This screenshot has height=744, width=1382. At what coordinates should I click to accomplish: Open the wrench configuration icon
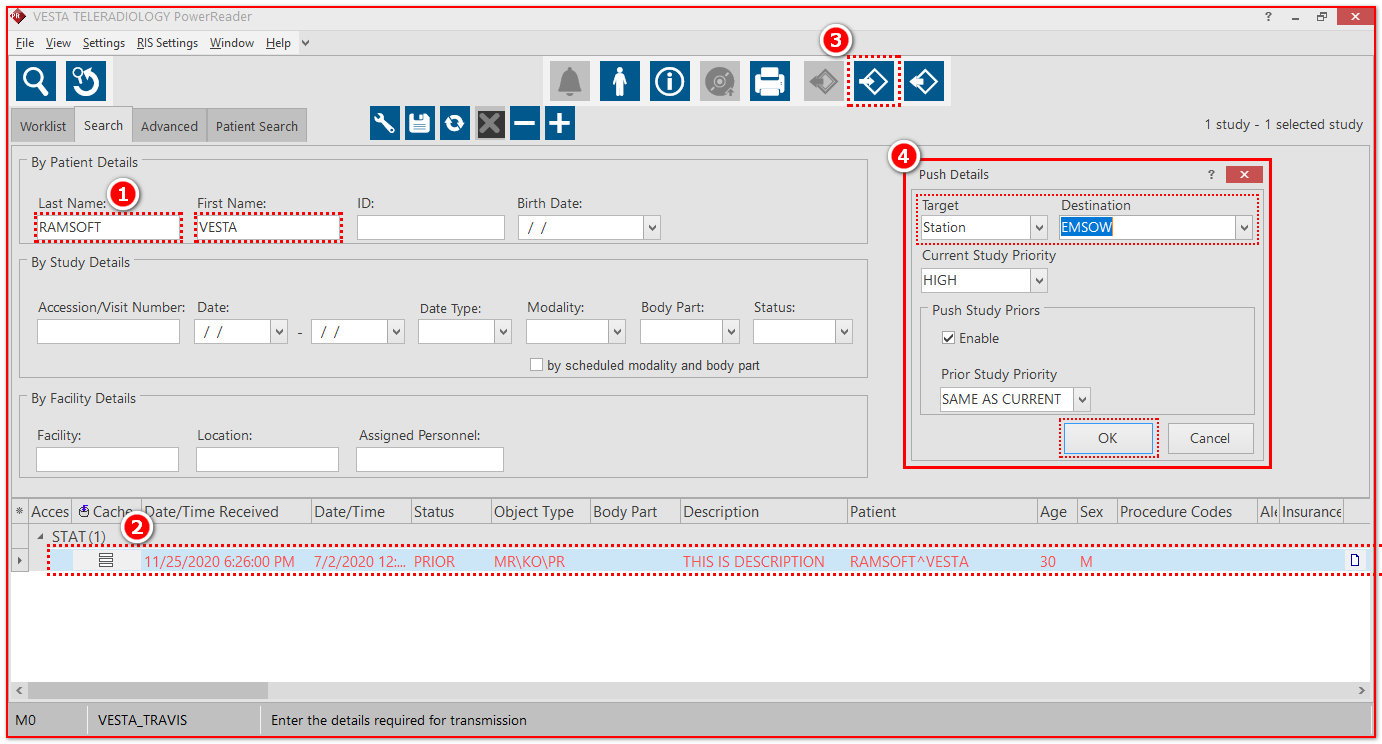point(385,123)
